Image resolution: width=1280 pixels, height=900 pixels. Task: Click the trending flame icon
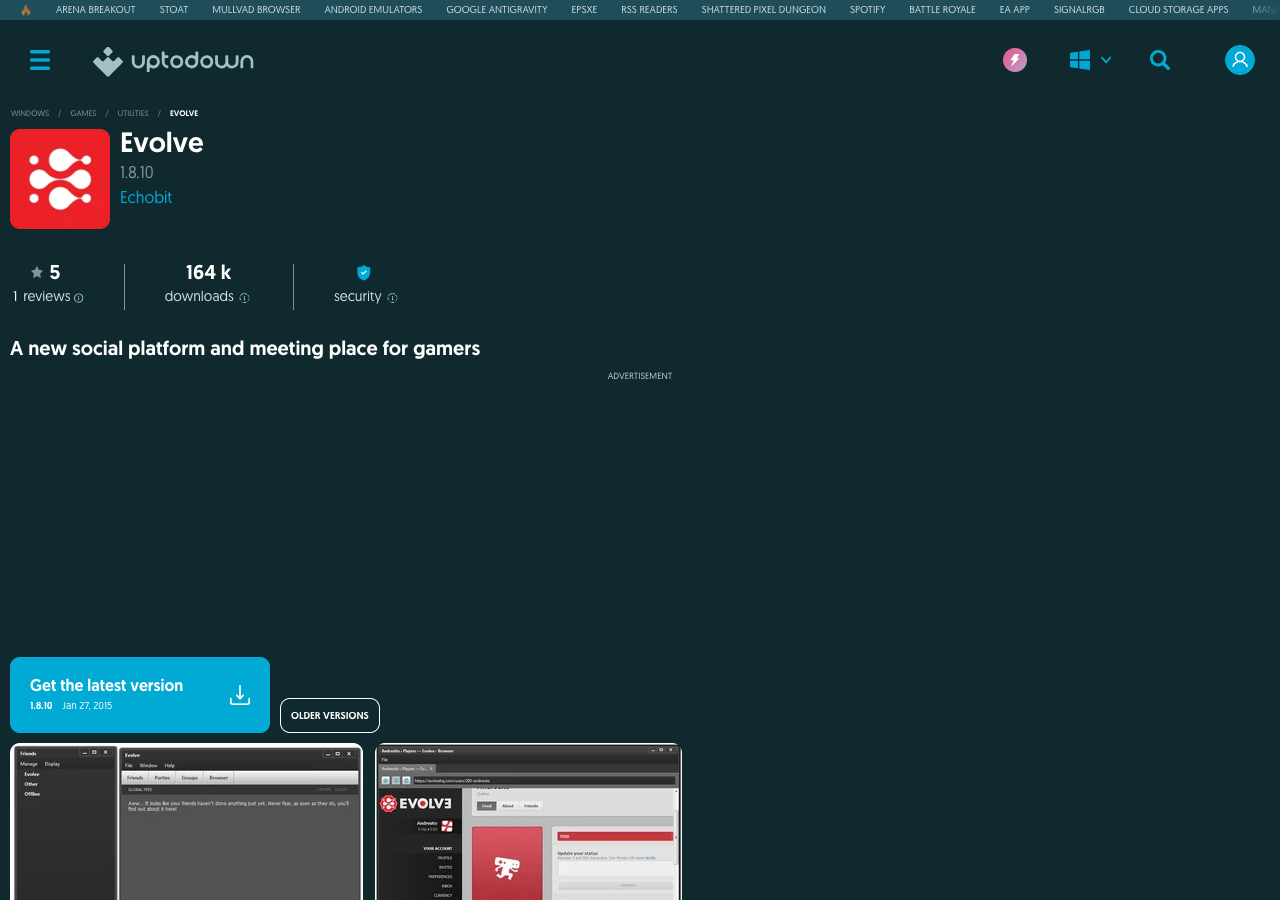pyautogui.click(x=26, y=10)
